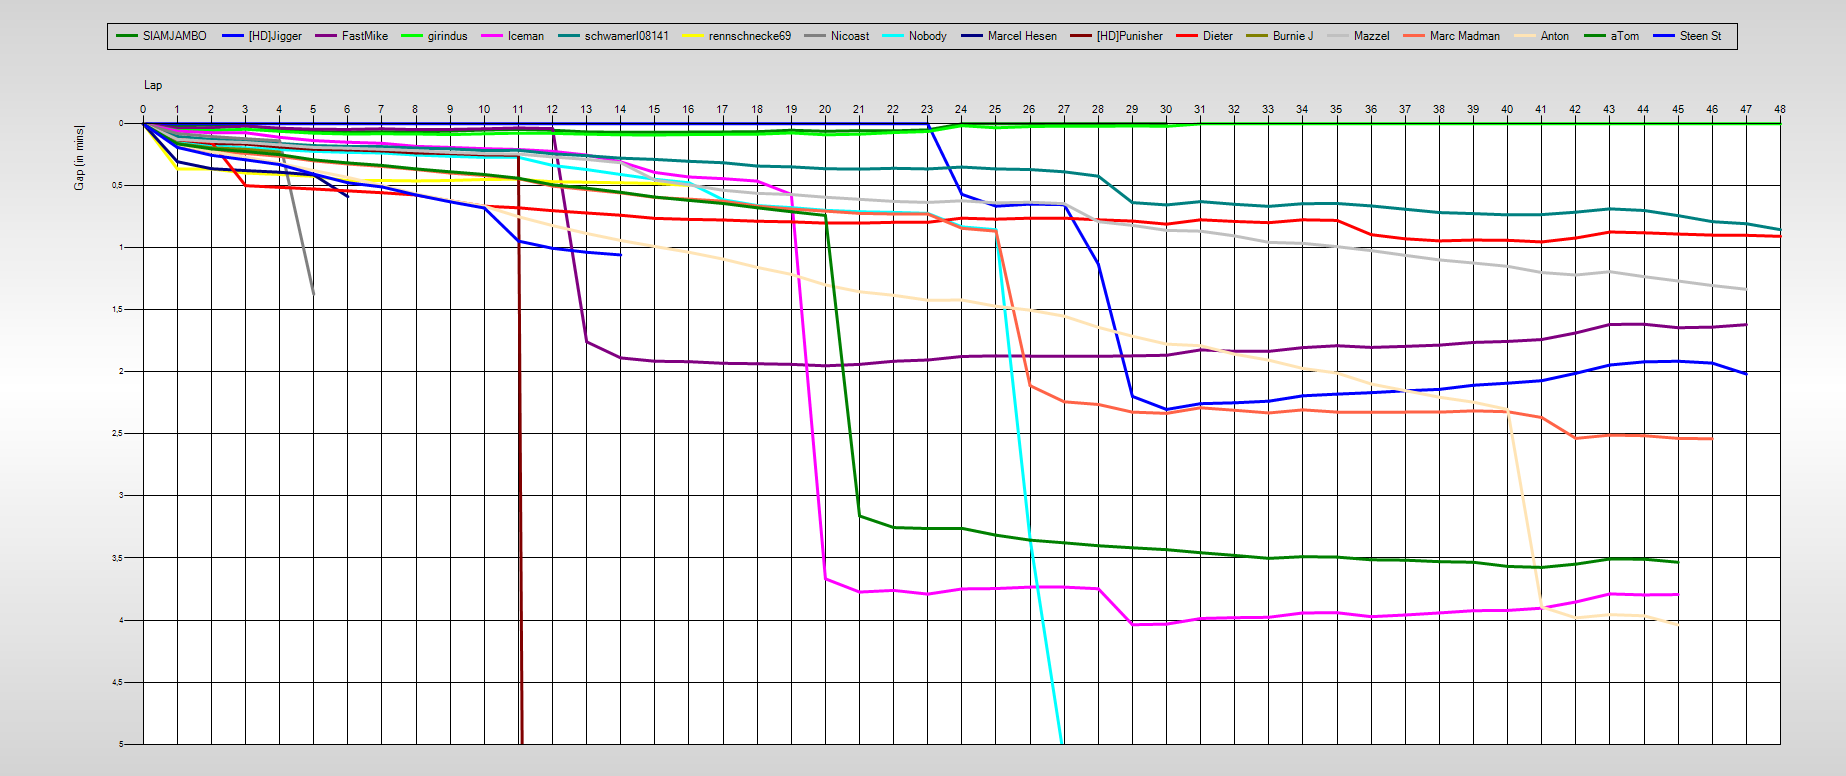Select the Marc Madman legend label
This screenshot has width=1846, height=776.
click(x=1464, y=36)
